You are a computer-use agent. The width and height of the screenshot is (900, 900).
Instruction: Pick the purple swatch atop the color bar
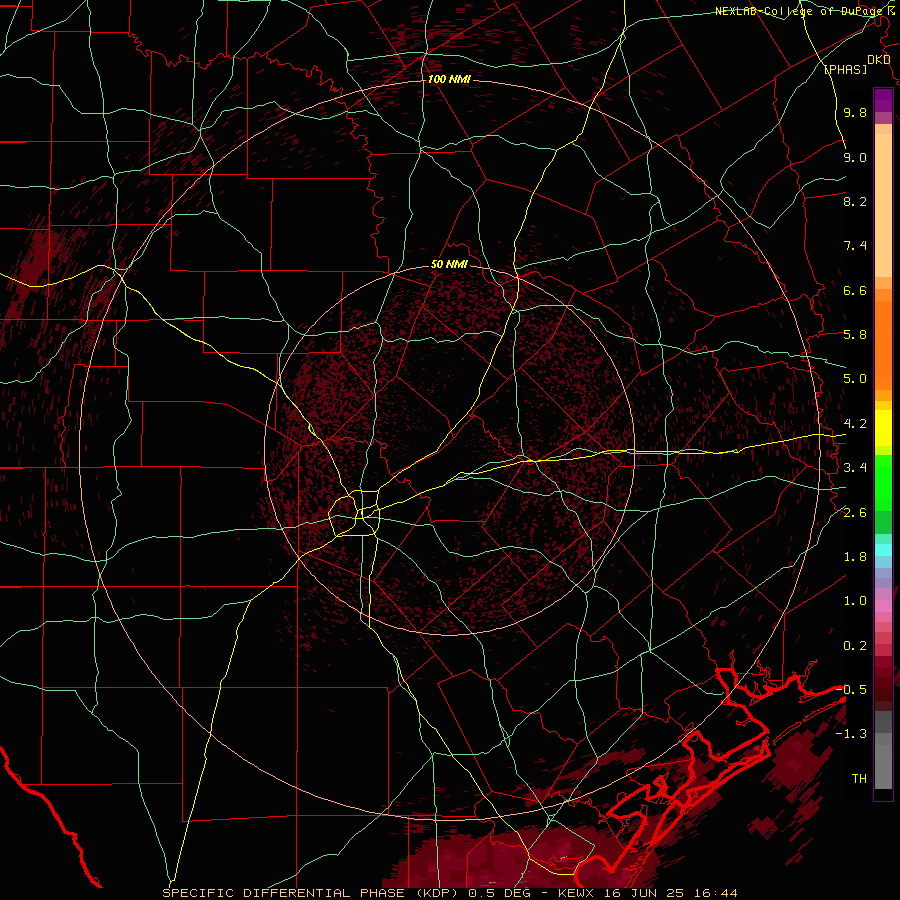click(x=883, y=100)
